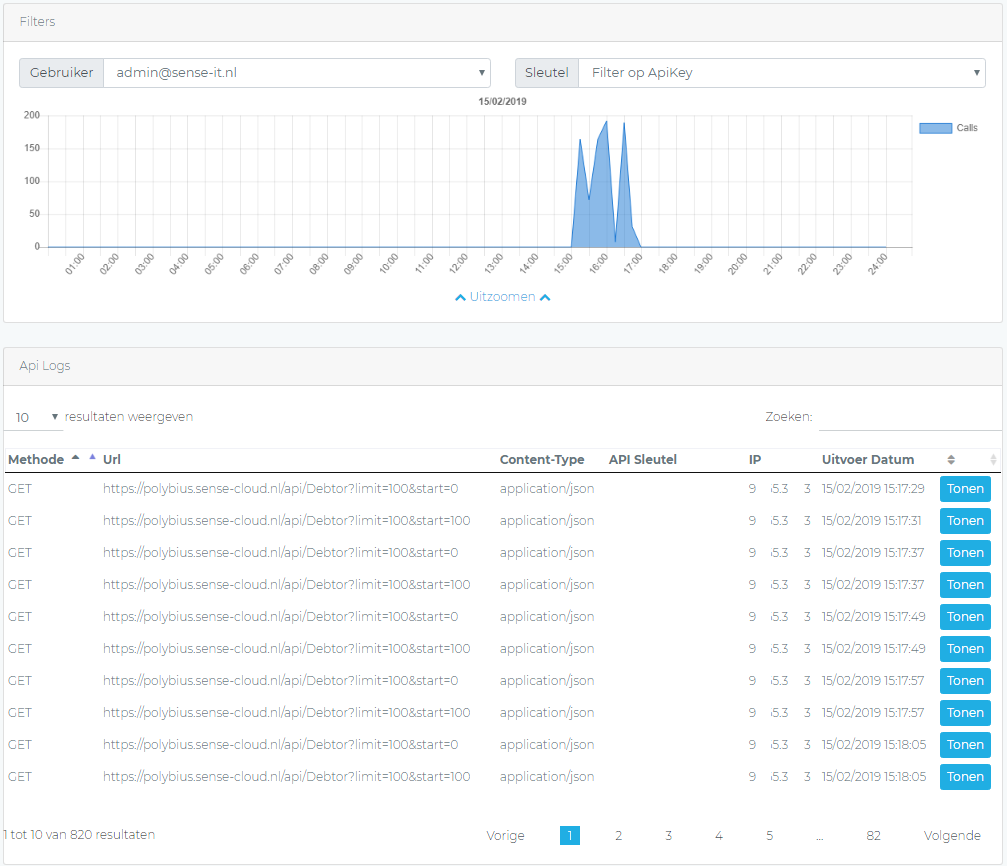1007x866 pixels.
Task: Click the sort icon in last column header
Action: click(x=993, y=460)
